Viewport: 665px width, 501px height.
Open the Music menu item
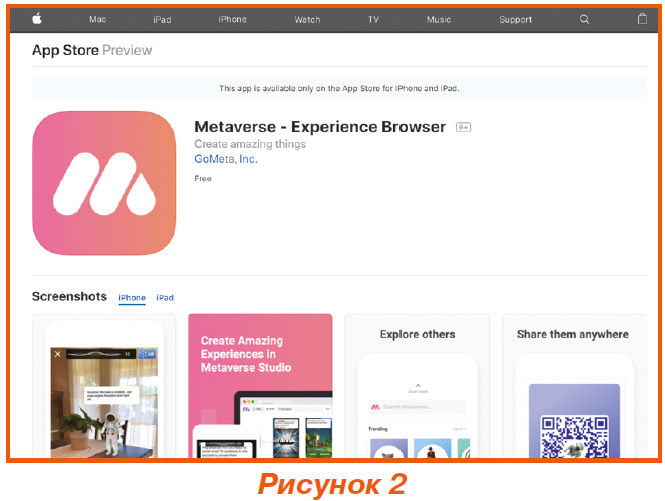tap(439, 20)
